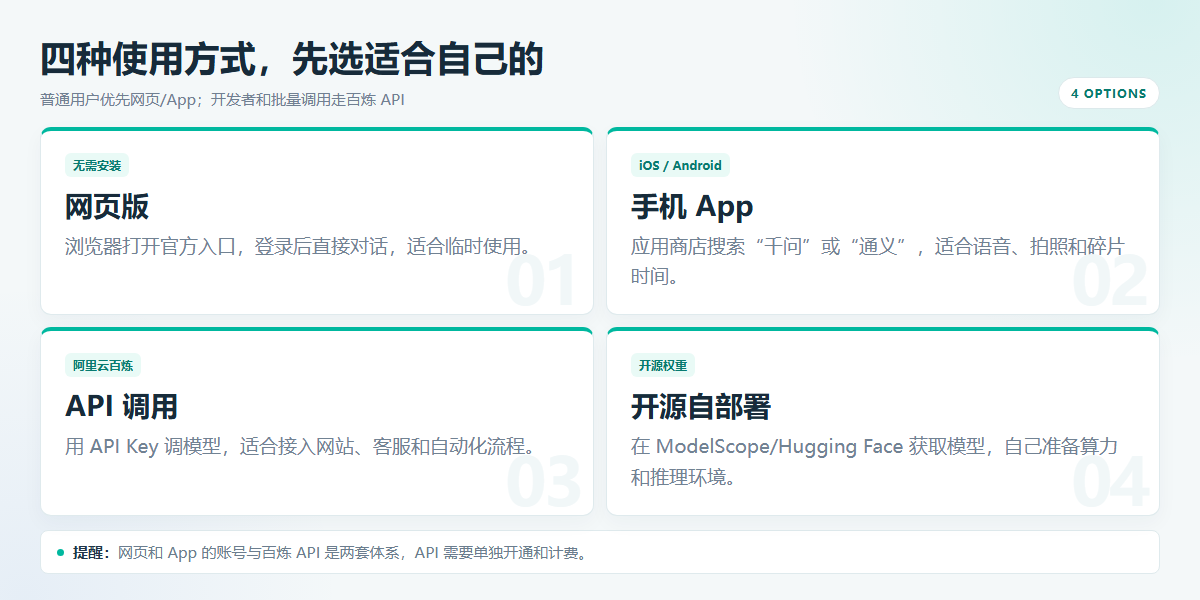Click the heading "四种使用方式，先选适合自己的"

pyautogui.click(x=292, y=60)
